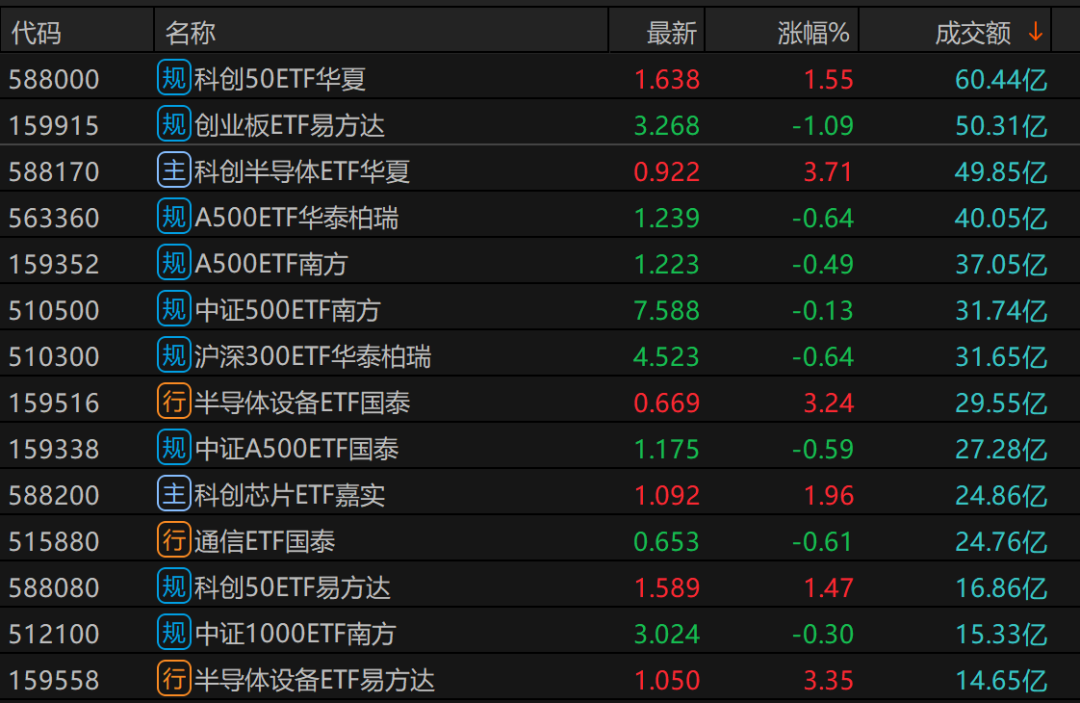Sort by the 名称 column header

click(x=190, y=32)
